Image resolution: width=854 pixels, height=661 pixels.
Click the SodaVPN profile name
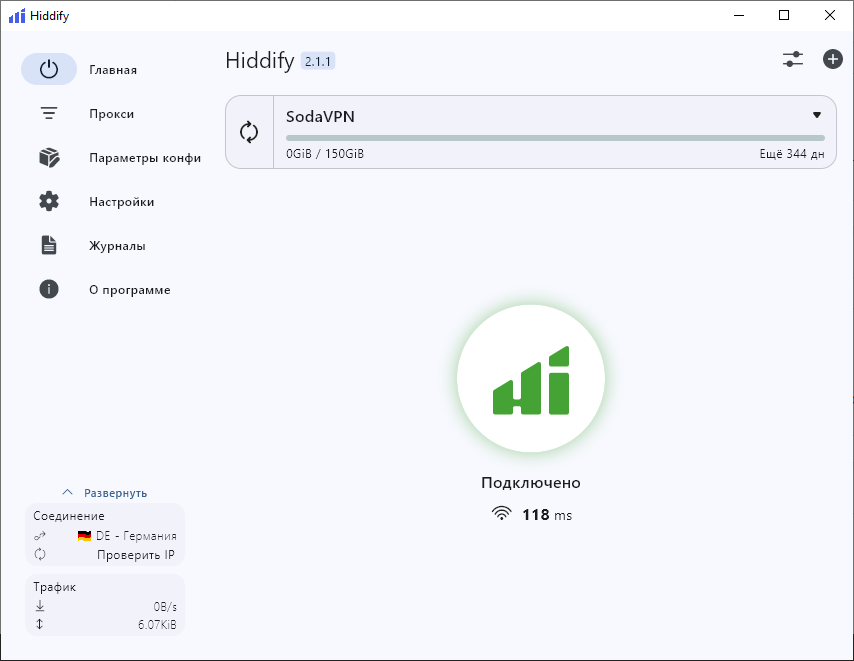pyautogui.click(x=320, y=117)
